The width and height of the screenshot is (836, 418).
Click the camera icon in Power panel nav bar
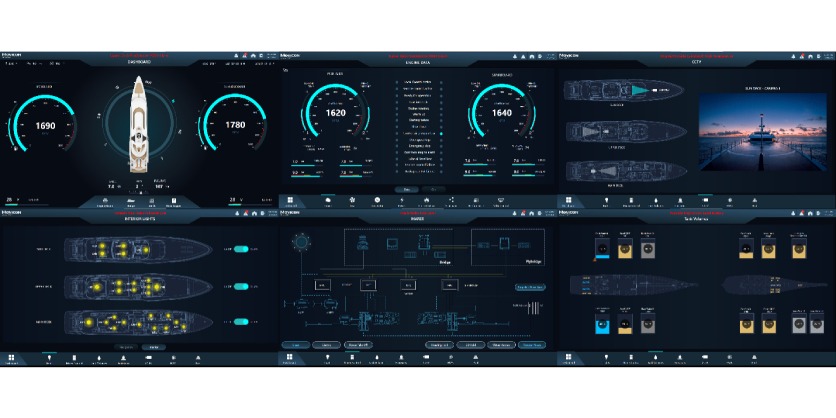tap(426, 358)
